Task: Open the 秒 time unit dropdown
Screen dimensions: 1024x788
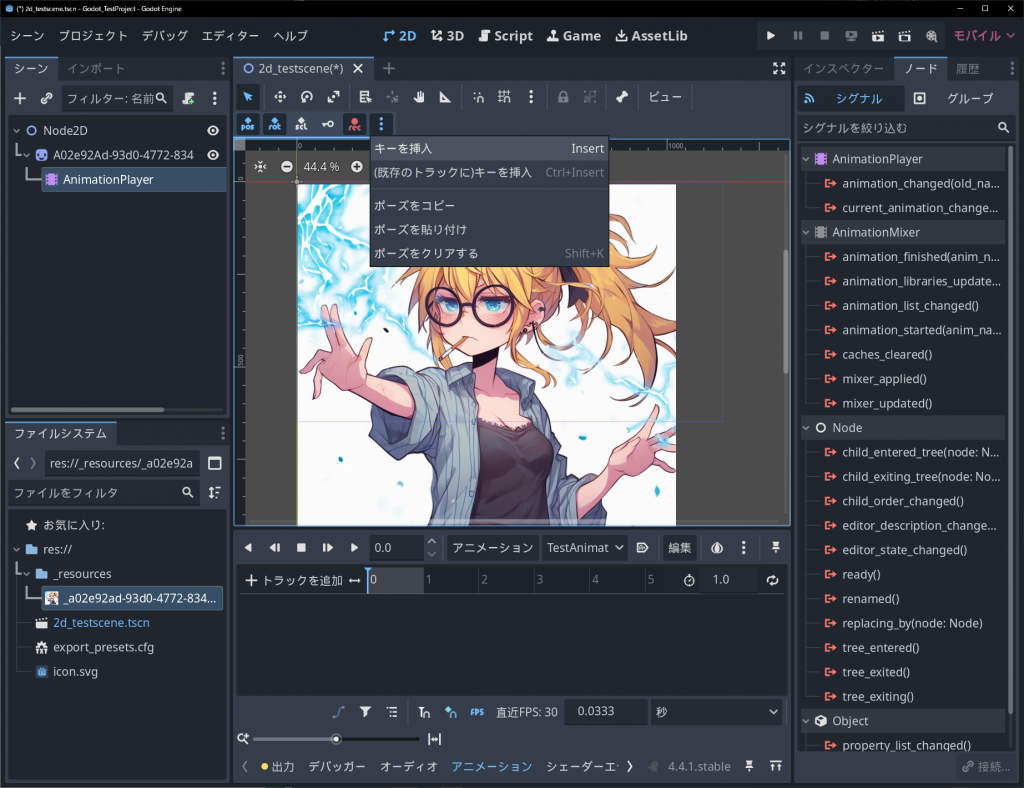Action: click(x=716, y=712)
